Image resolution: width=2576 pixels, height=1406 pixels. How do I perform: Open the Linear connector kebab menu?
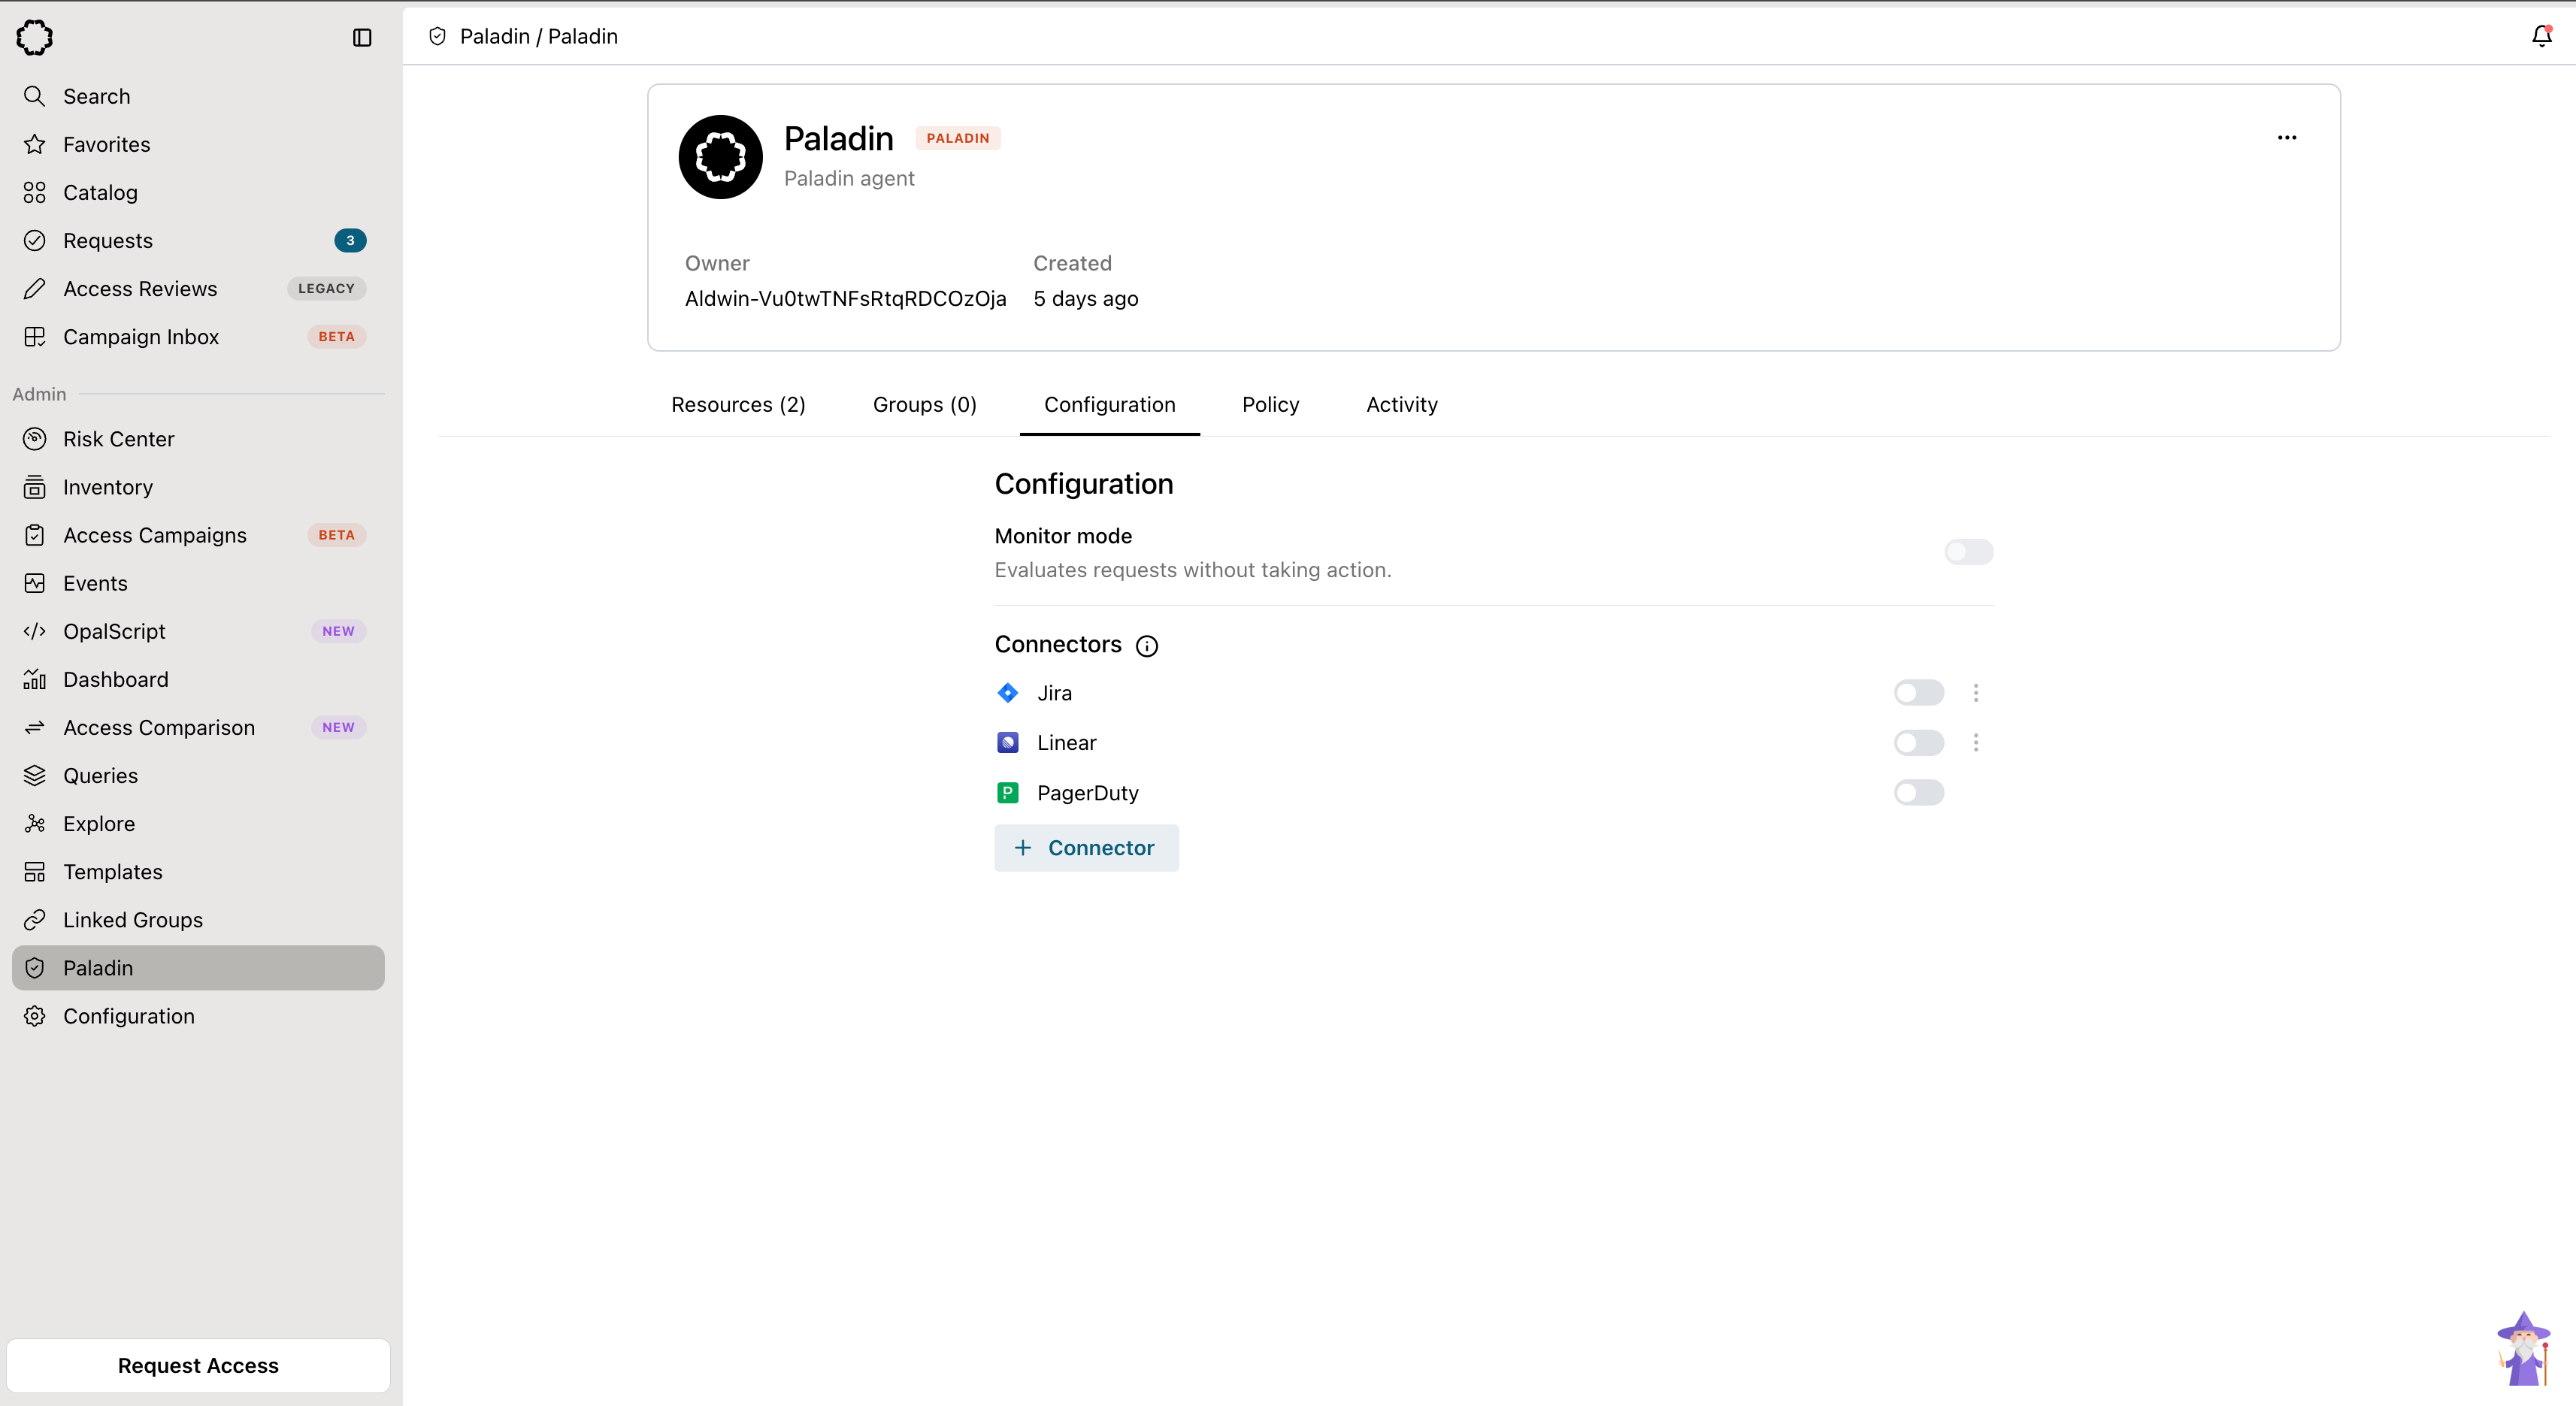(x=1976, y=742)
